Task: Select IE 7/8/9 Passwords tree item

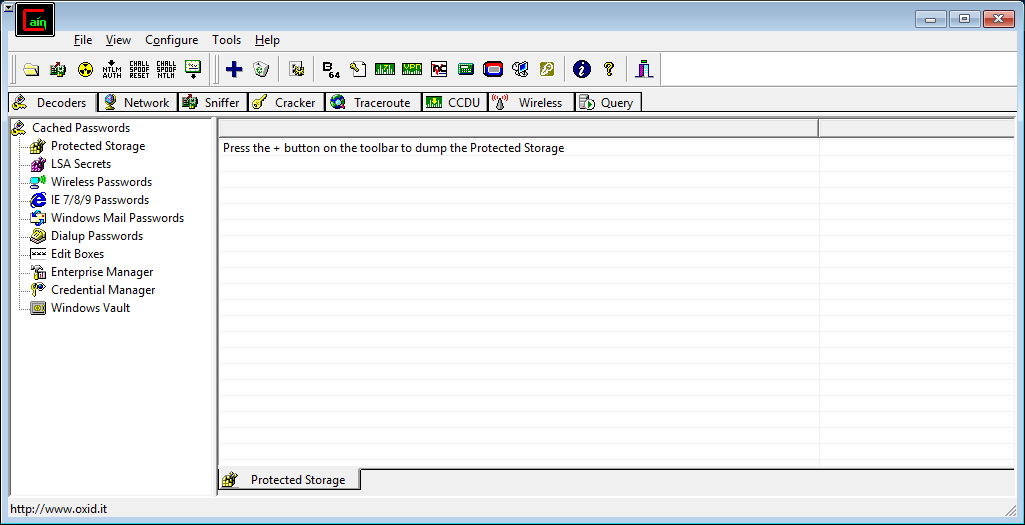Action: (100, 200)
